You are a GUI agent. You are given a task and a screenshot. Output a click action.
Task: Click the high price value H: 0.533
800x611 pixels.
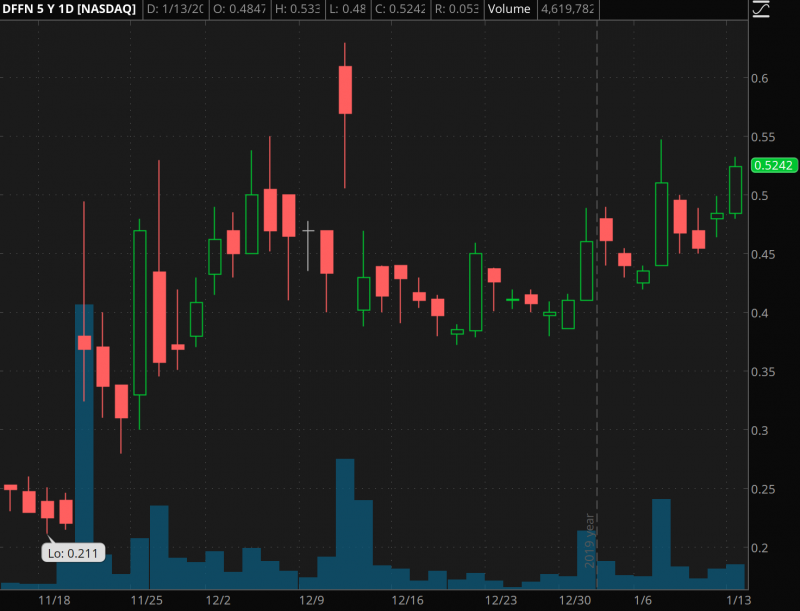tap(301, 9)
